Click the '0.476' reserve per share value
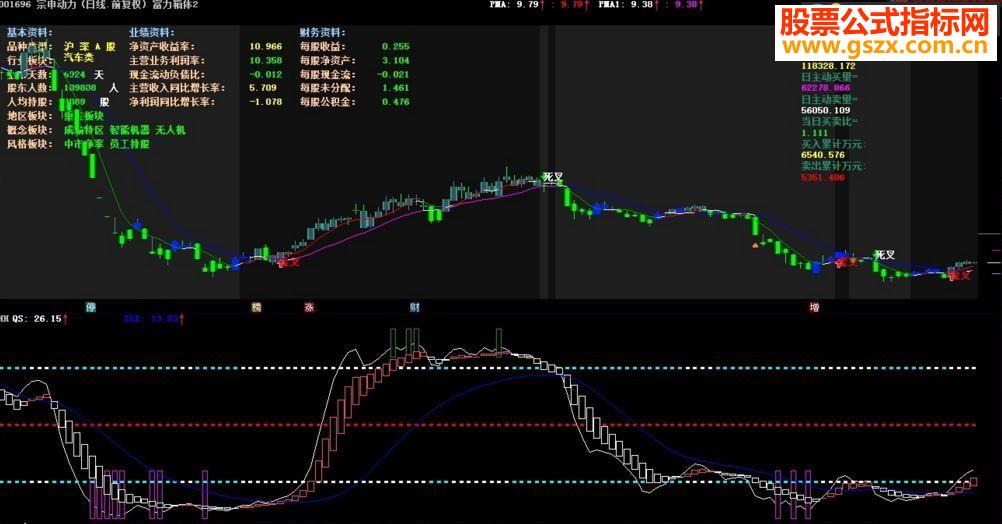This screenshot has height=524, width=1002. click(x=396, y=102)
